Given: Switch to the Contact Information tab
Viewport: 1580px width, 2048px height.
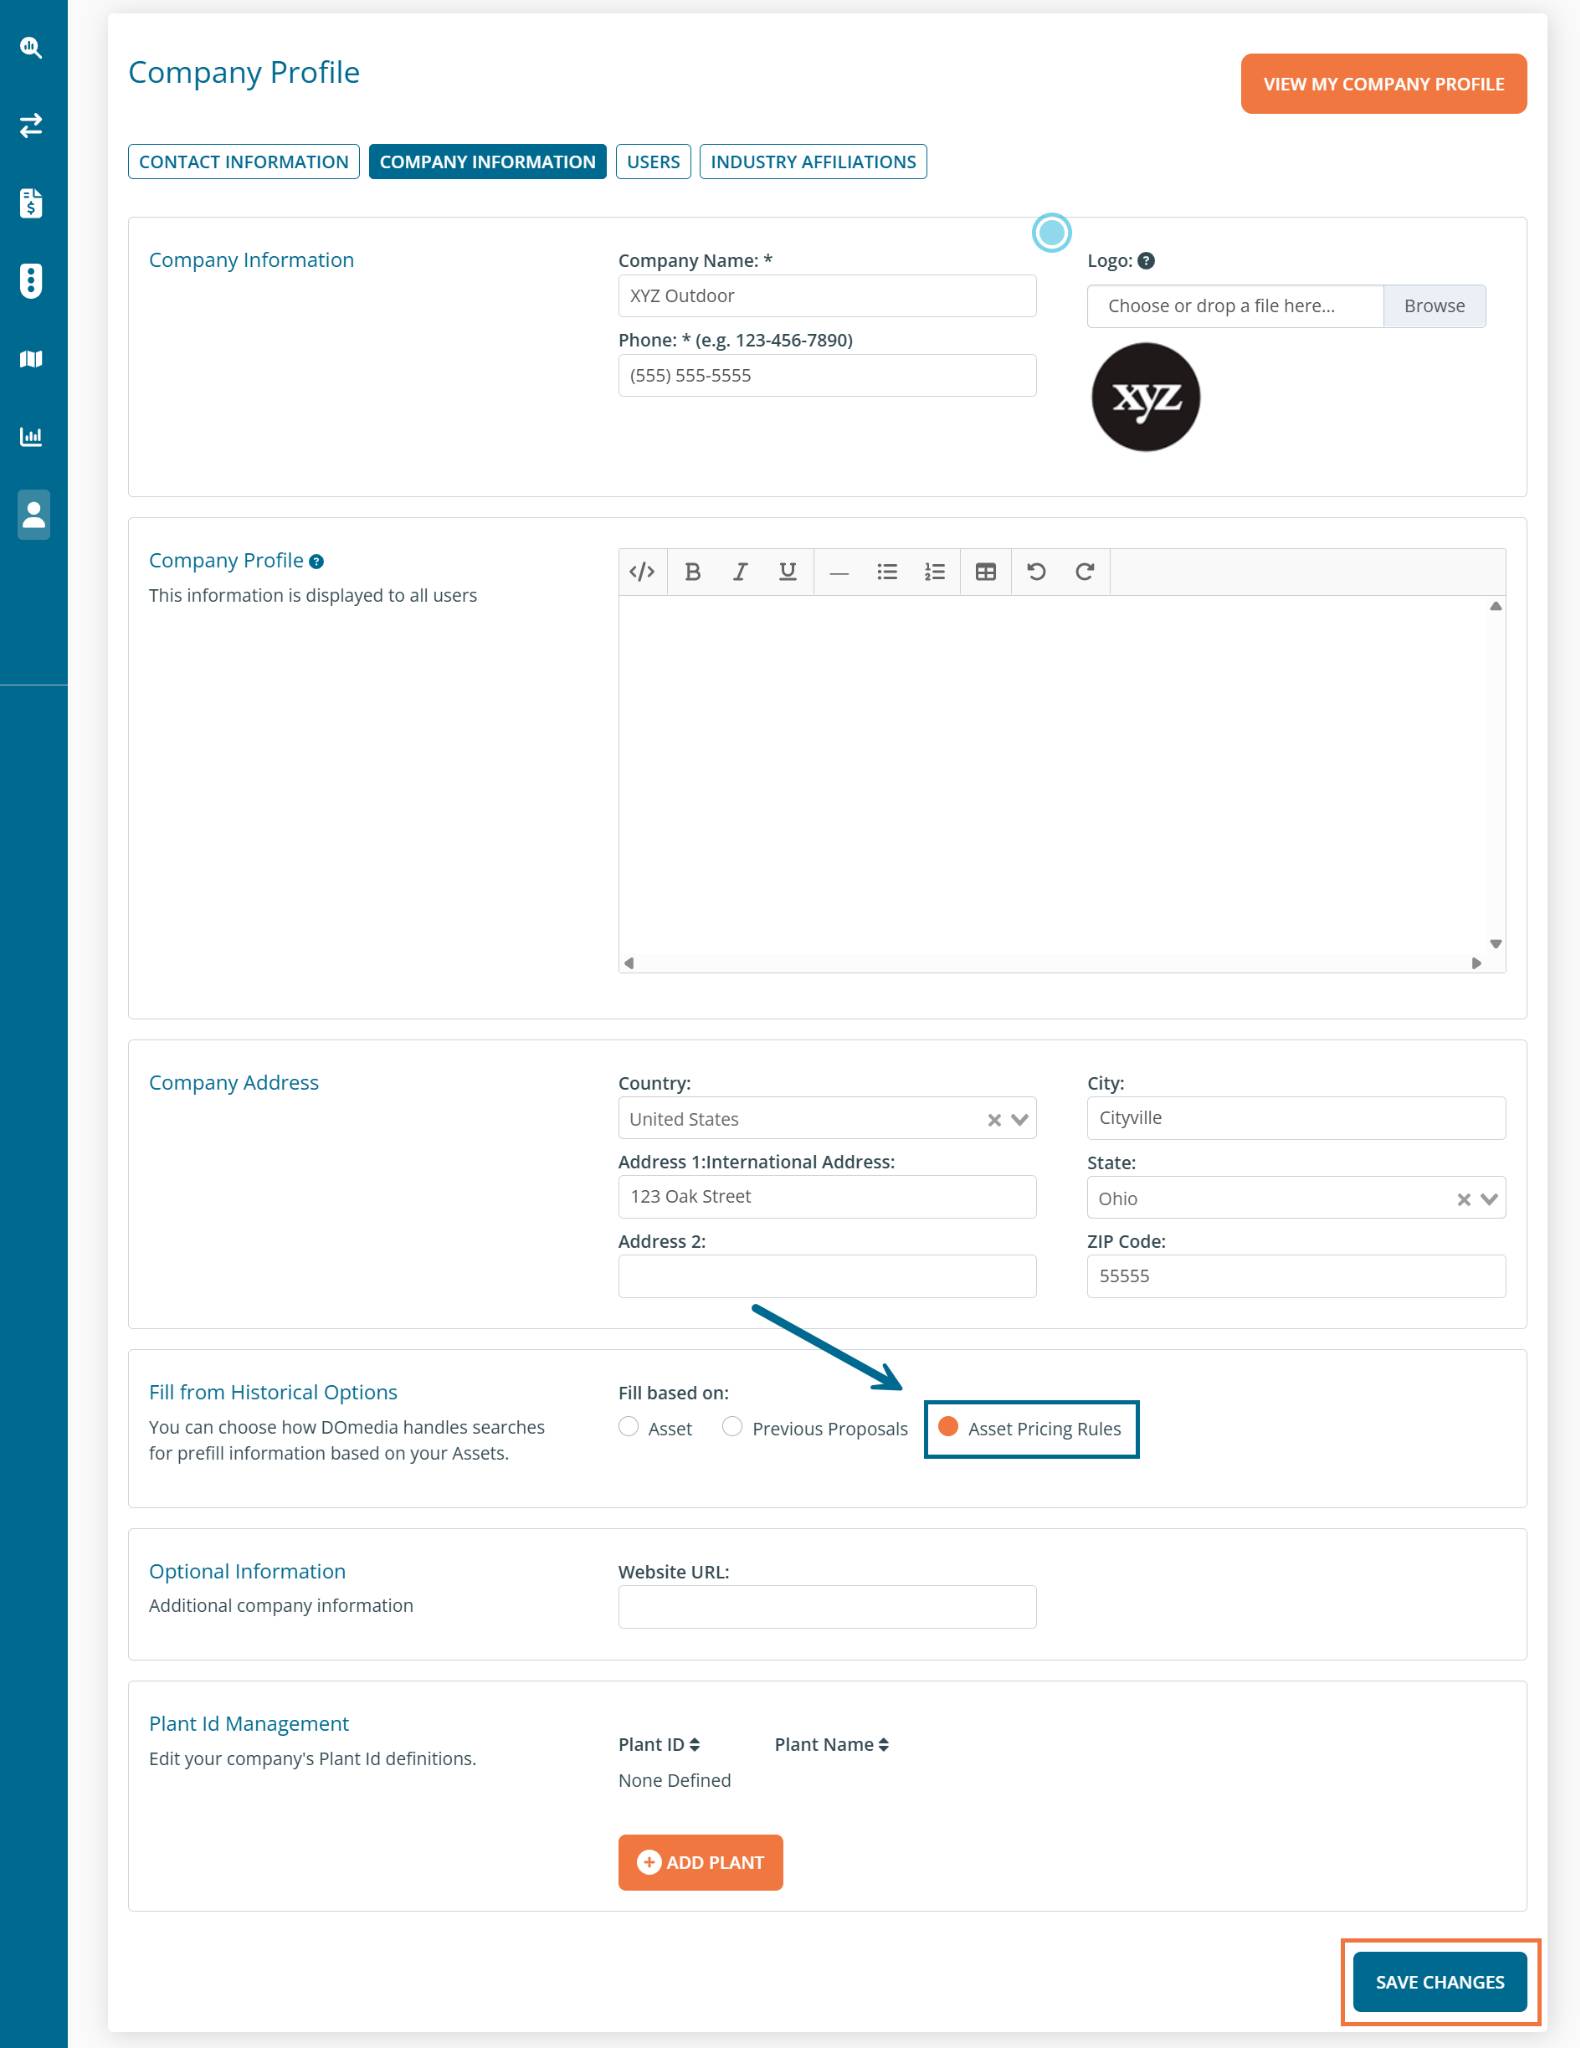Looking at the screenshot, I should [x=243, y=162].
